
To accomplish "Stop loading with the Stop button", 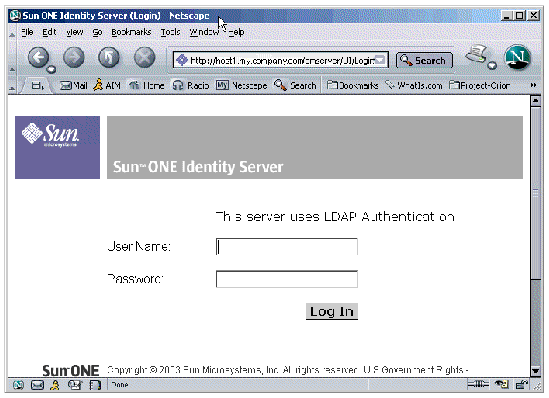I will [144, 57].
